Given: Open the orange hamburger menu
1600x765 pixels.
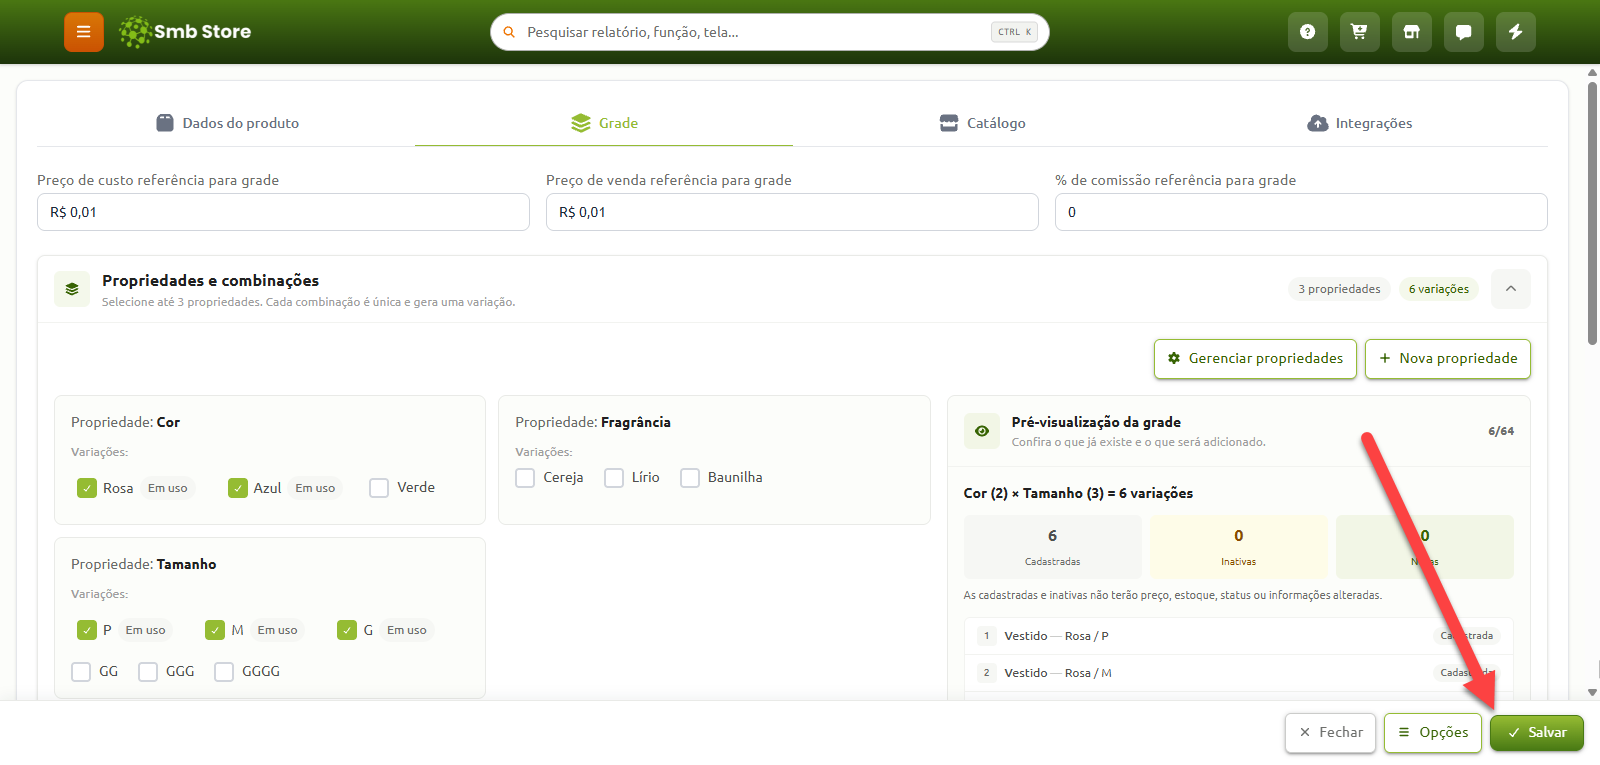Looking at the screenshot, I should click(x=84, y=32).
